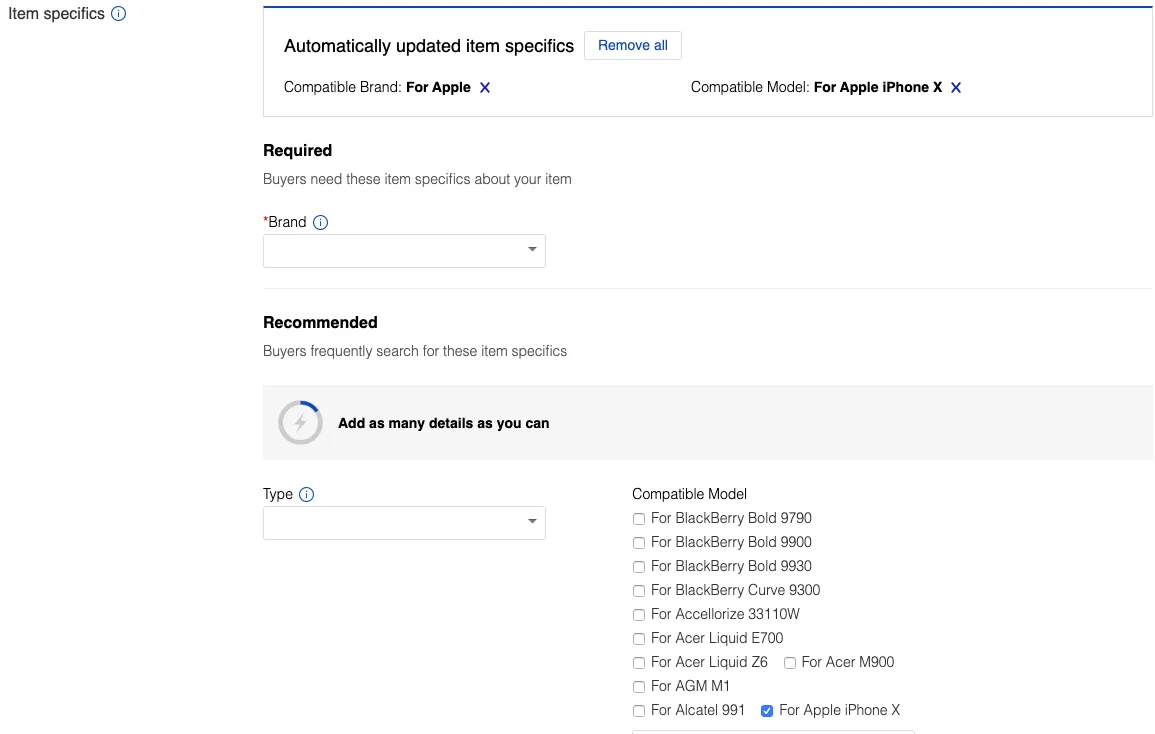Tick the For Acer M900 checkbox

(790, 663)
